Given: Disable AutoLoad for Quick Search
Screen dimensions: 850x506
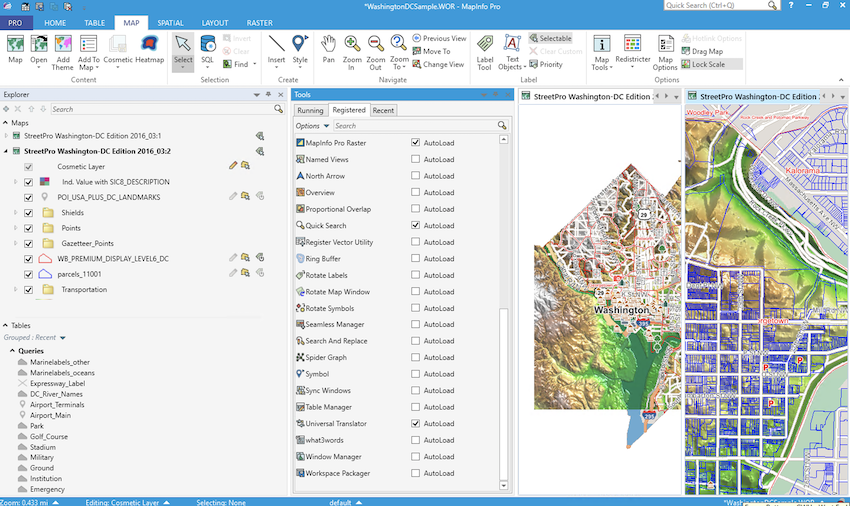Looking at the screenshot, I should (x=415, y=225).
